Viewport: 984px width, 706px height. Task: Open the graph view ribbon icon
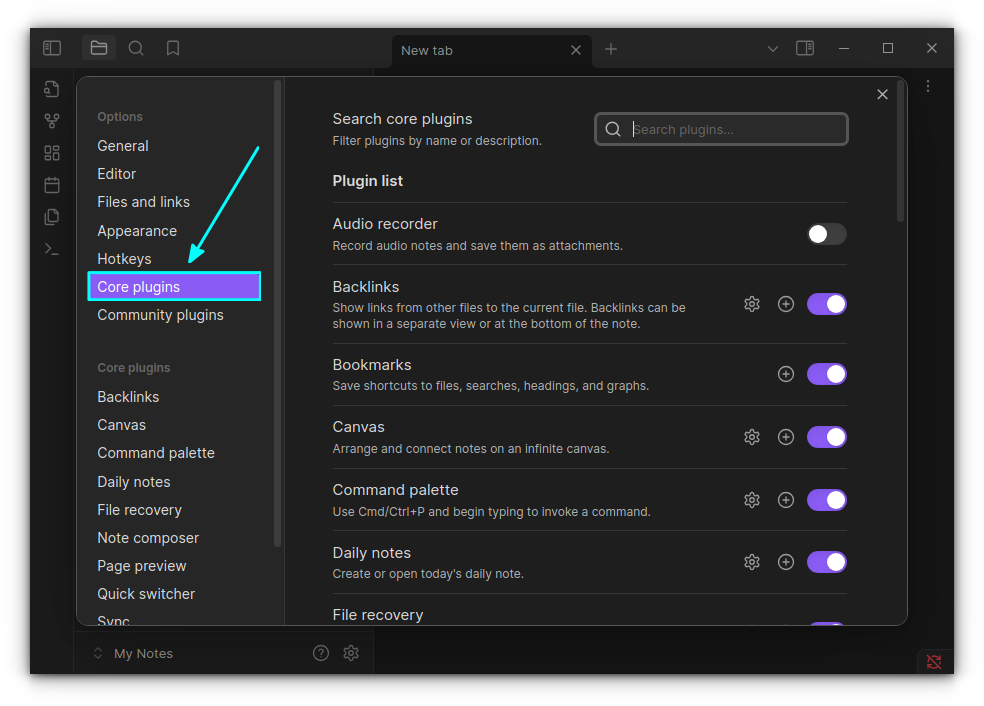pyautogui.click(x=52, y=121)
